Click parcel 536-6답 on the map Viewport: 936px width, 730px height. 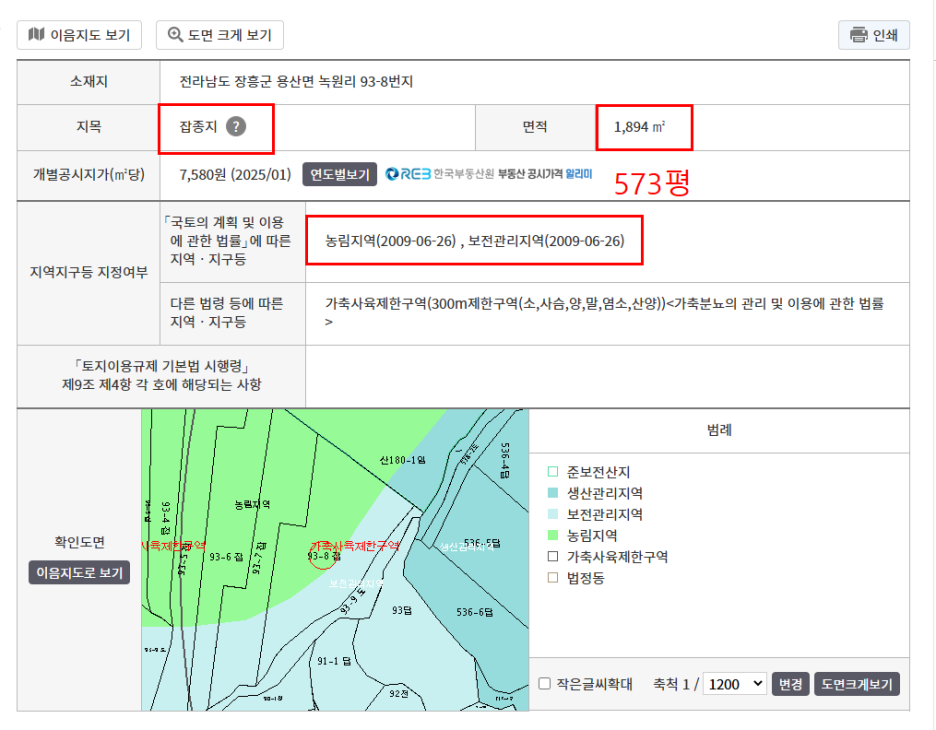476,613
